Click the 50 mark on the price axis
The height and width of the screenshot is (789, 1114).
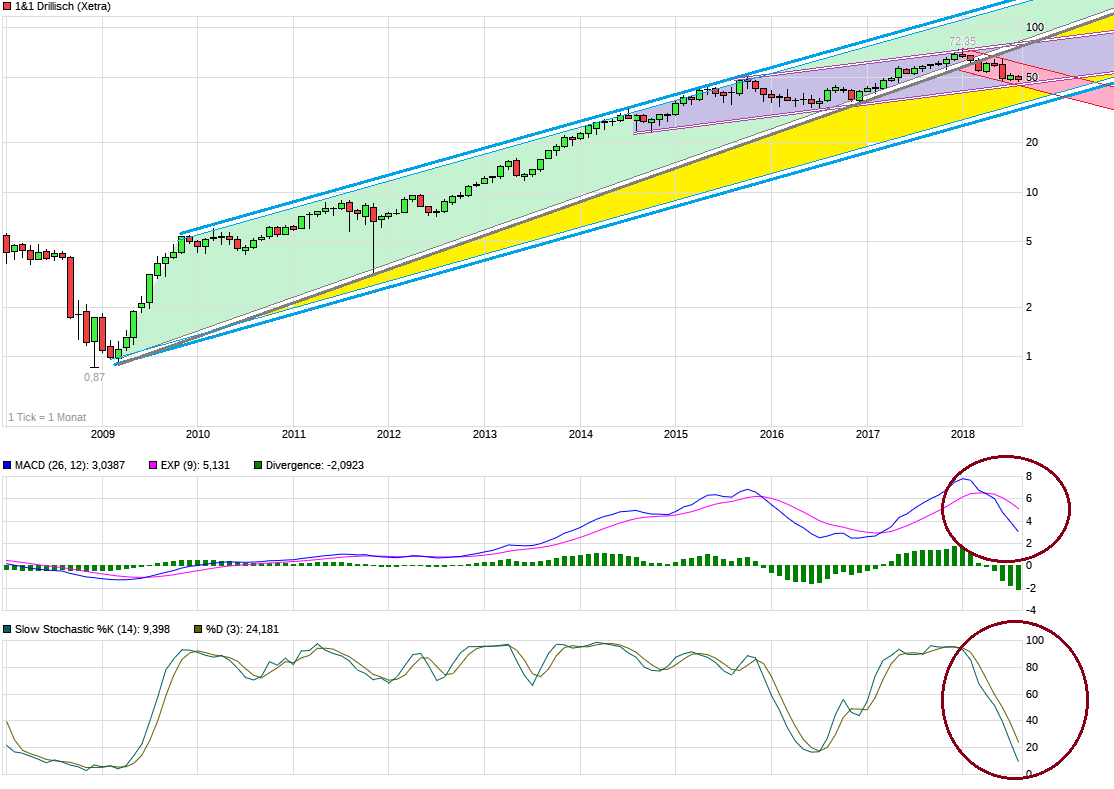1032,77
